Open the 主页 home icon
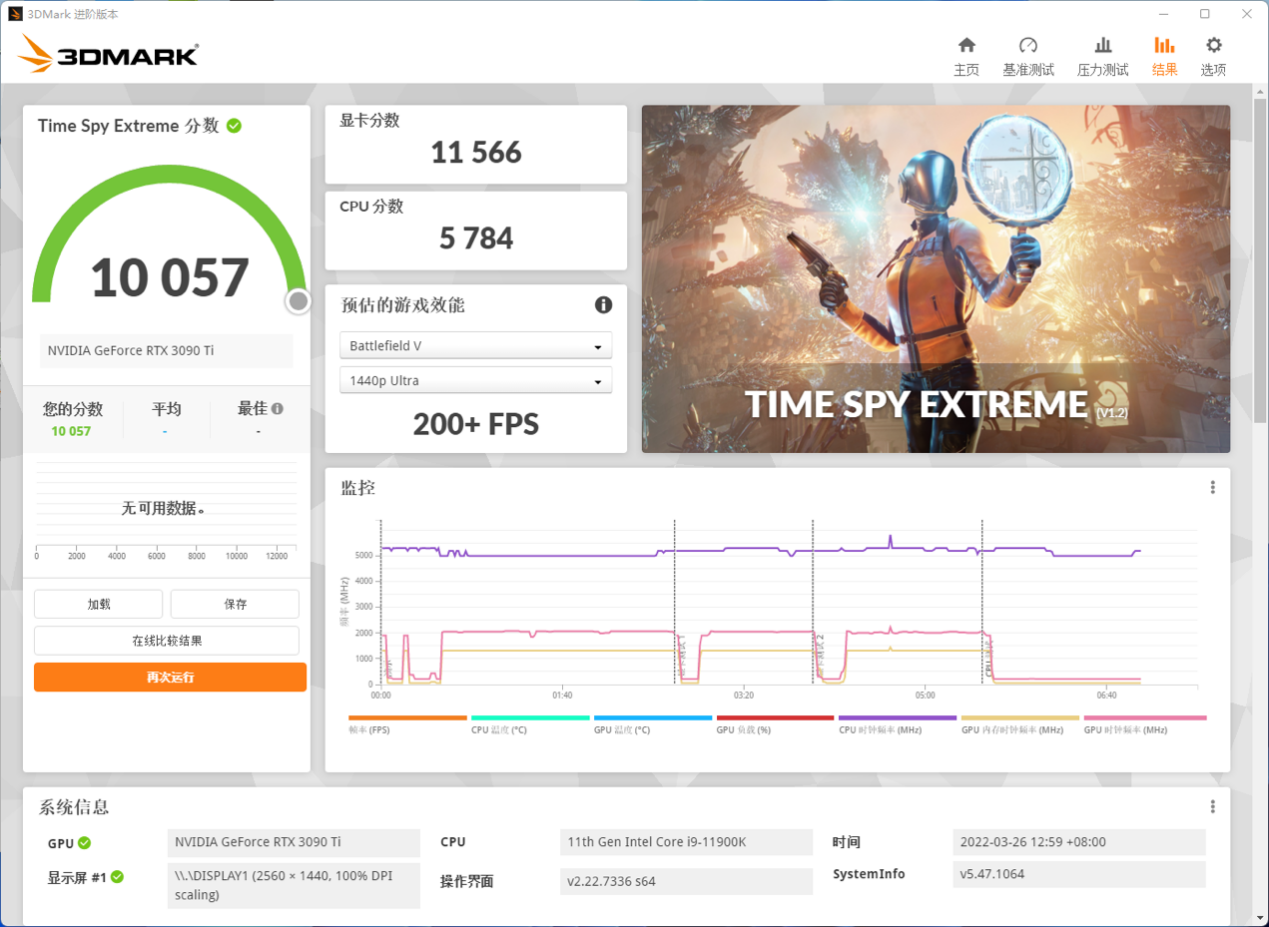Viewport: 1269px width, 927px height. click(966, 45)
